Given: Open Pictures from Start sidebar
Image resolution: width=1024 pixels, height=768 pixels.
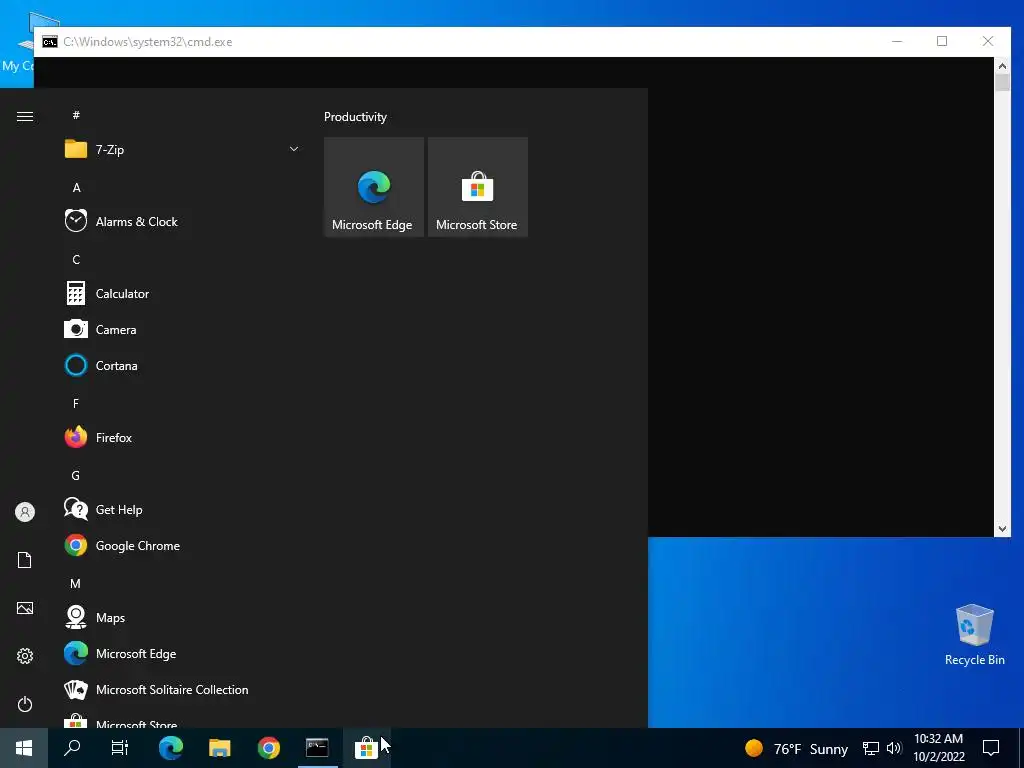Looking at the screenshot, I should [x=25, y=608].
